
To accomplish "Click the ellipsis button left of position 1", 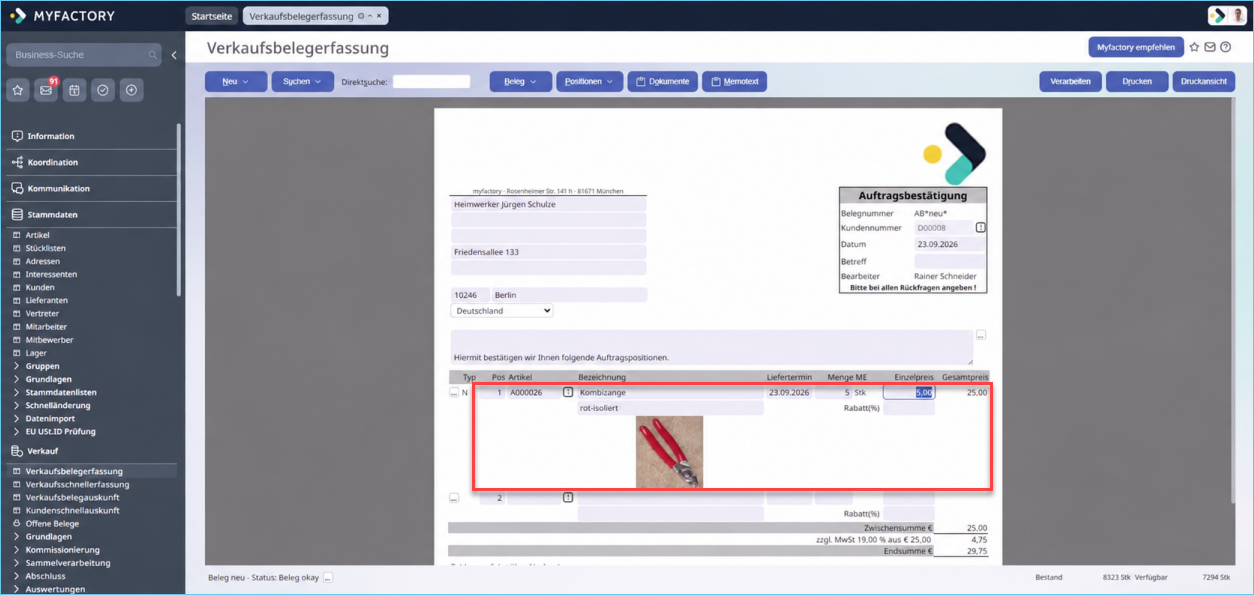I will pyautogui.click(x=454, y=393).
